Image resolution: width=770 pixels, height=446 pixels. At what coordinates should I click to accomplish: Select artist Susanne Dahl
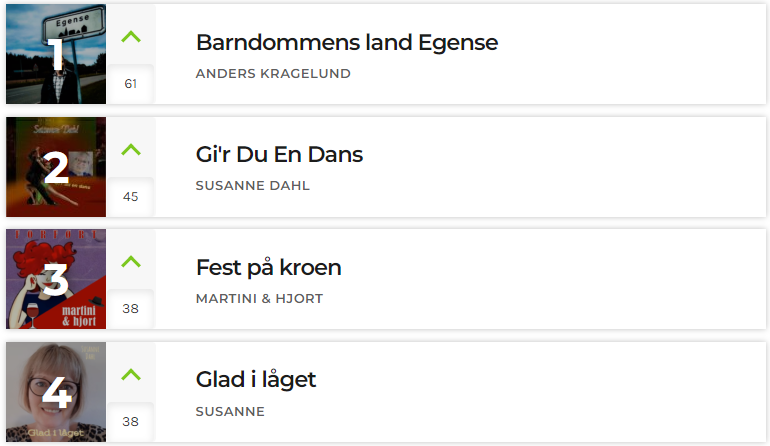pyautogui.click(x=252, y=186)
